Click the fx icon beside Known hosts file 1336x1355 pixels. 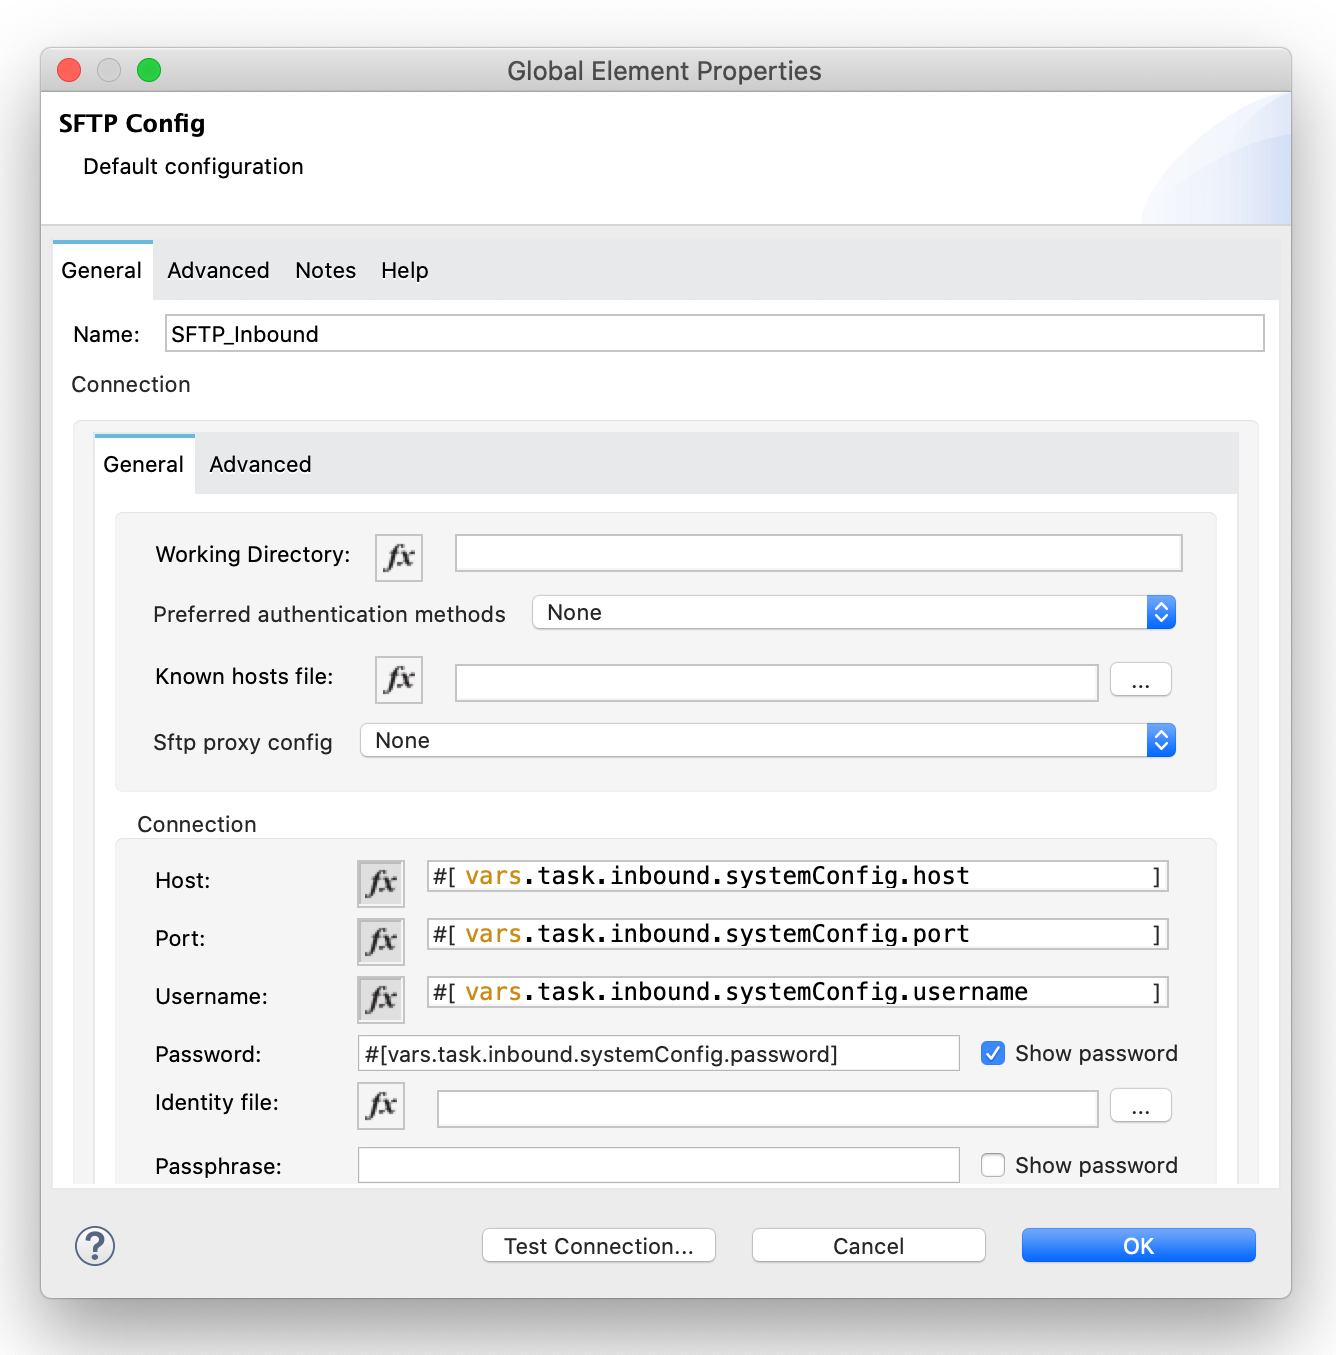coord(398,680)
